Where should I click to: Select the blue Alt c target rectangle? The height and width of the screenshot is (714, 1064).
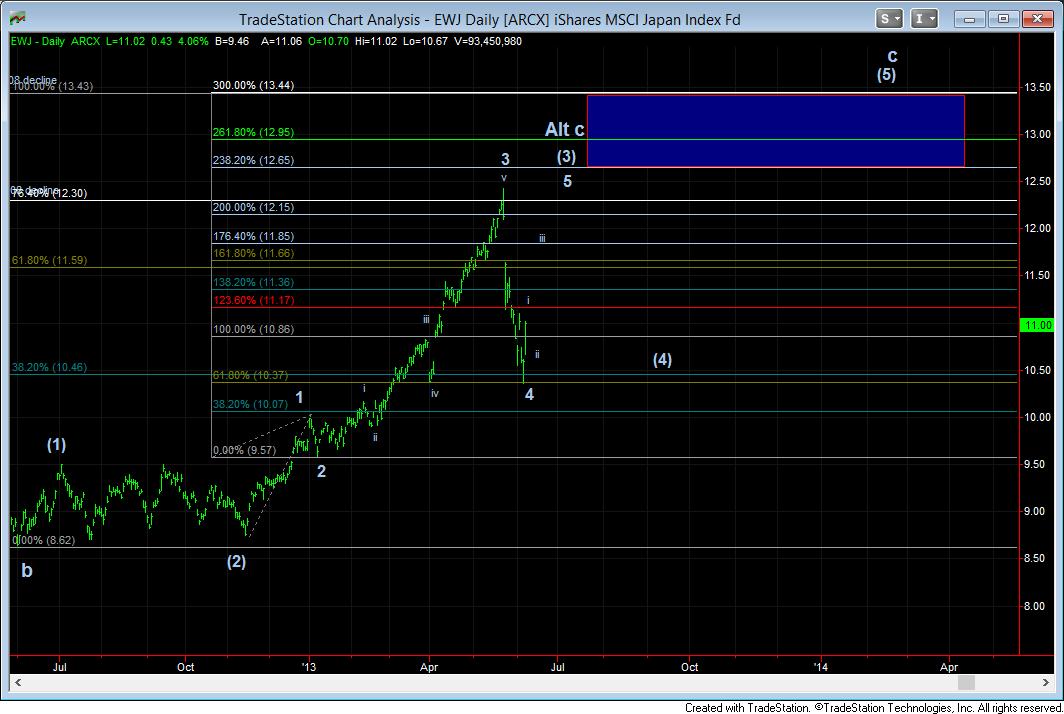pos(775,131)
